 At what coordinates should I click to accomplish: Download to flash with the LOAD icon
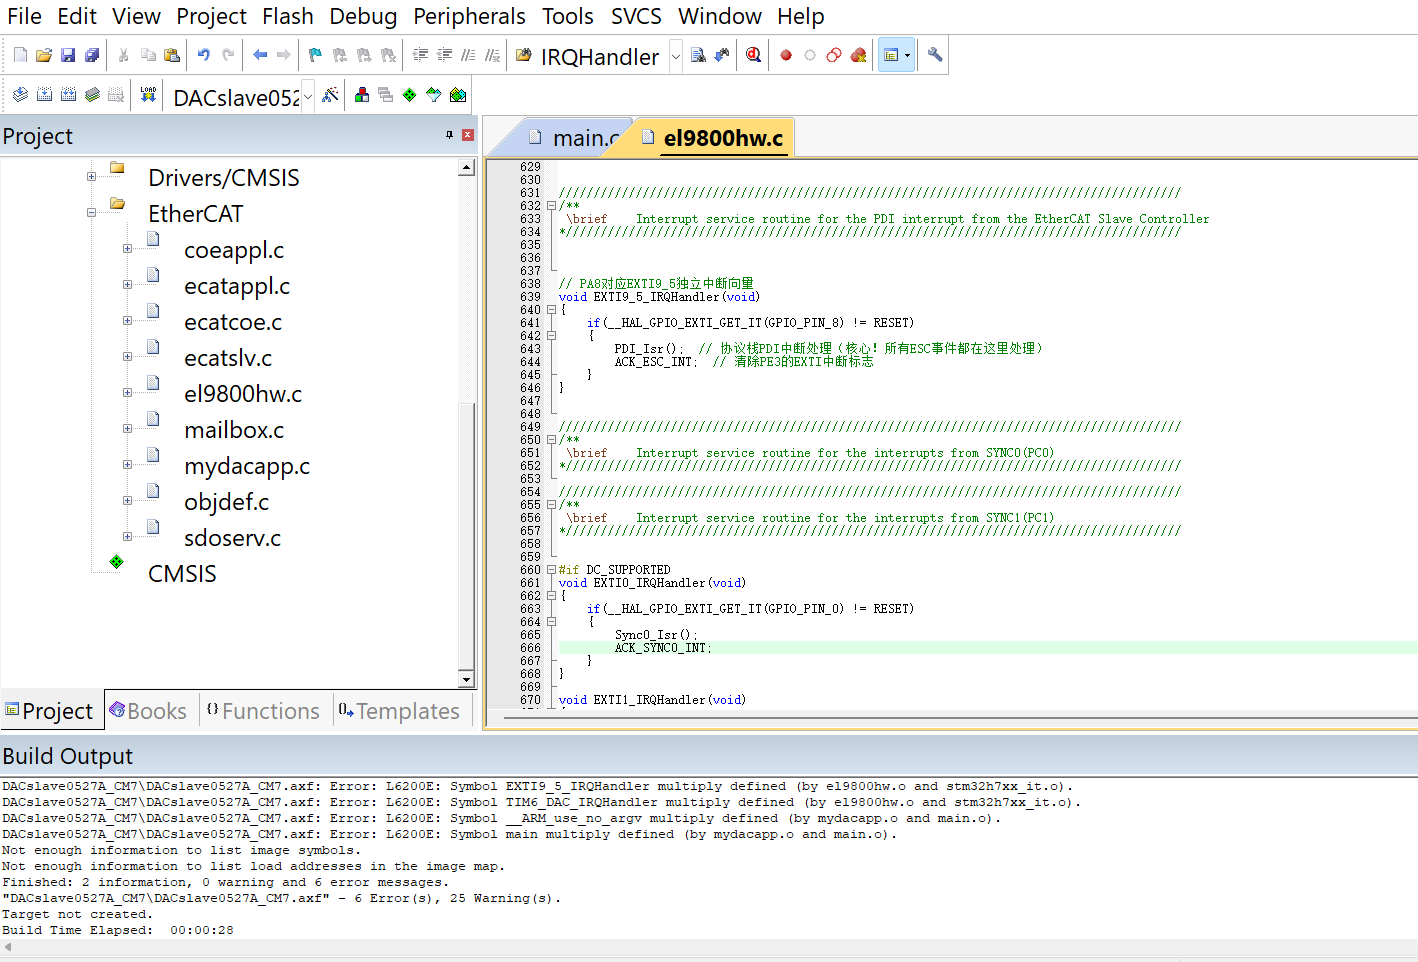(x=148, y=95)
